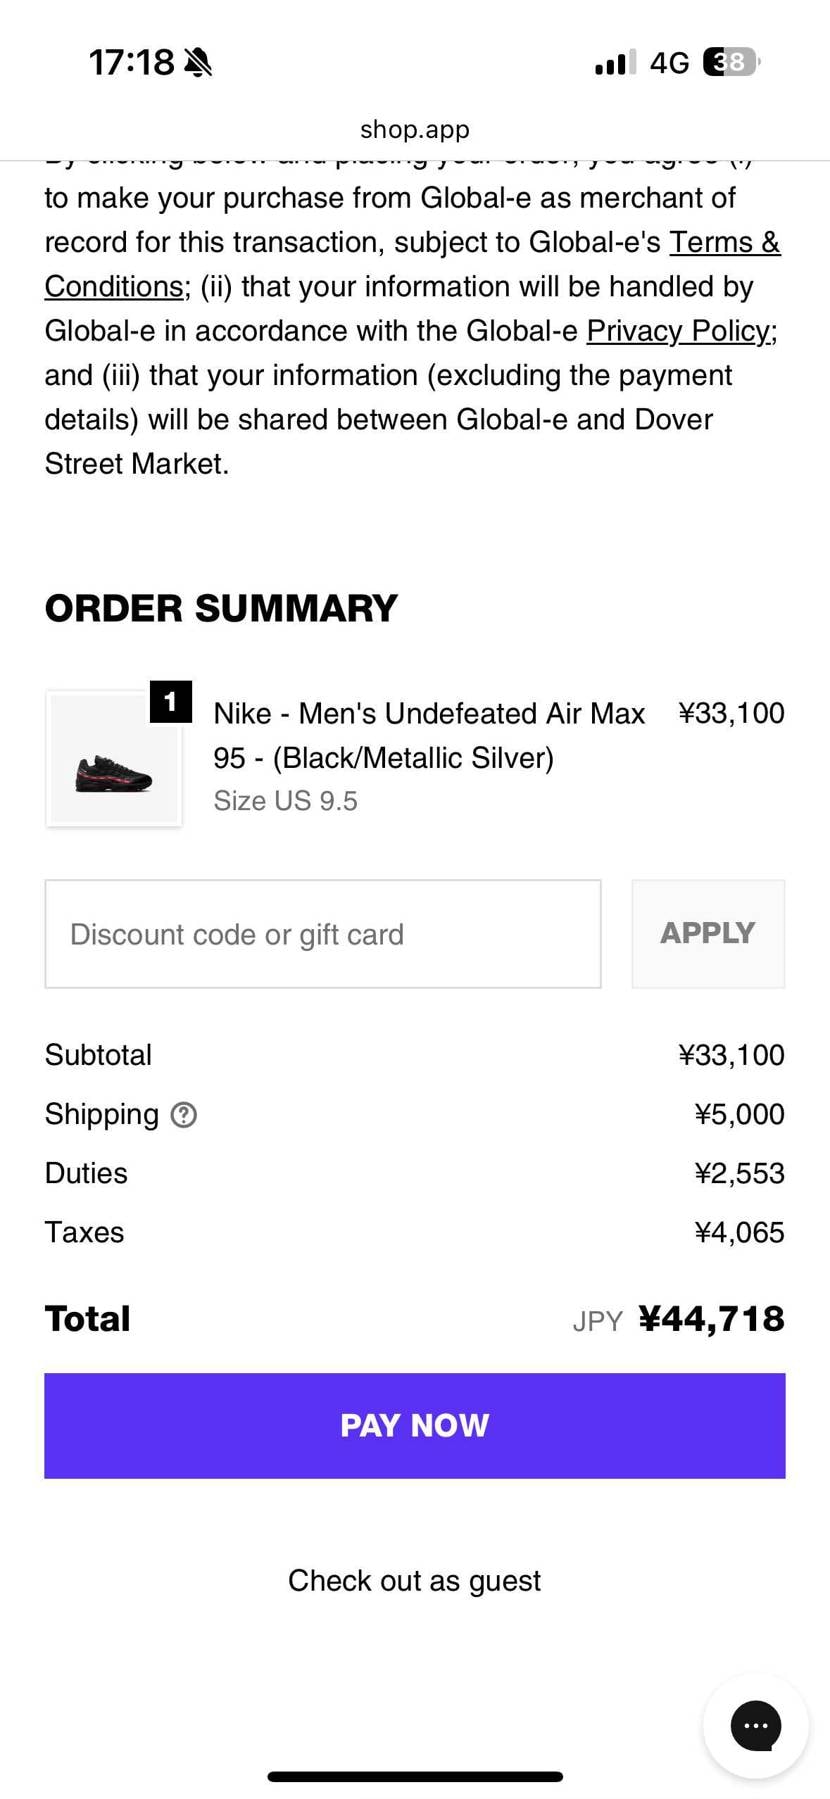830x1799 pixels.
Task: Click the APPLY discount button
Action: (708, 934)
